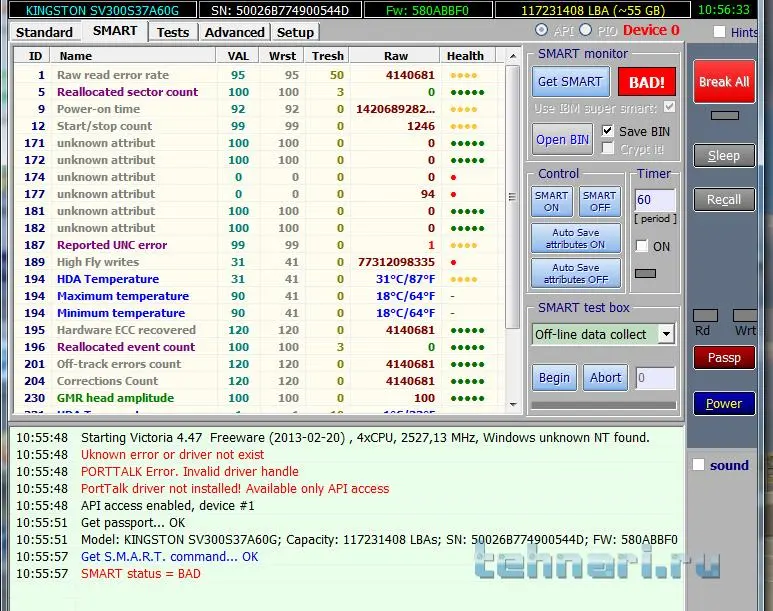This screenshot has width=773, height=611.
Task: Select the API radio button
Action: pyautogui.click(x=541, y=31)
